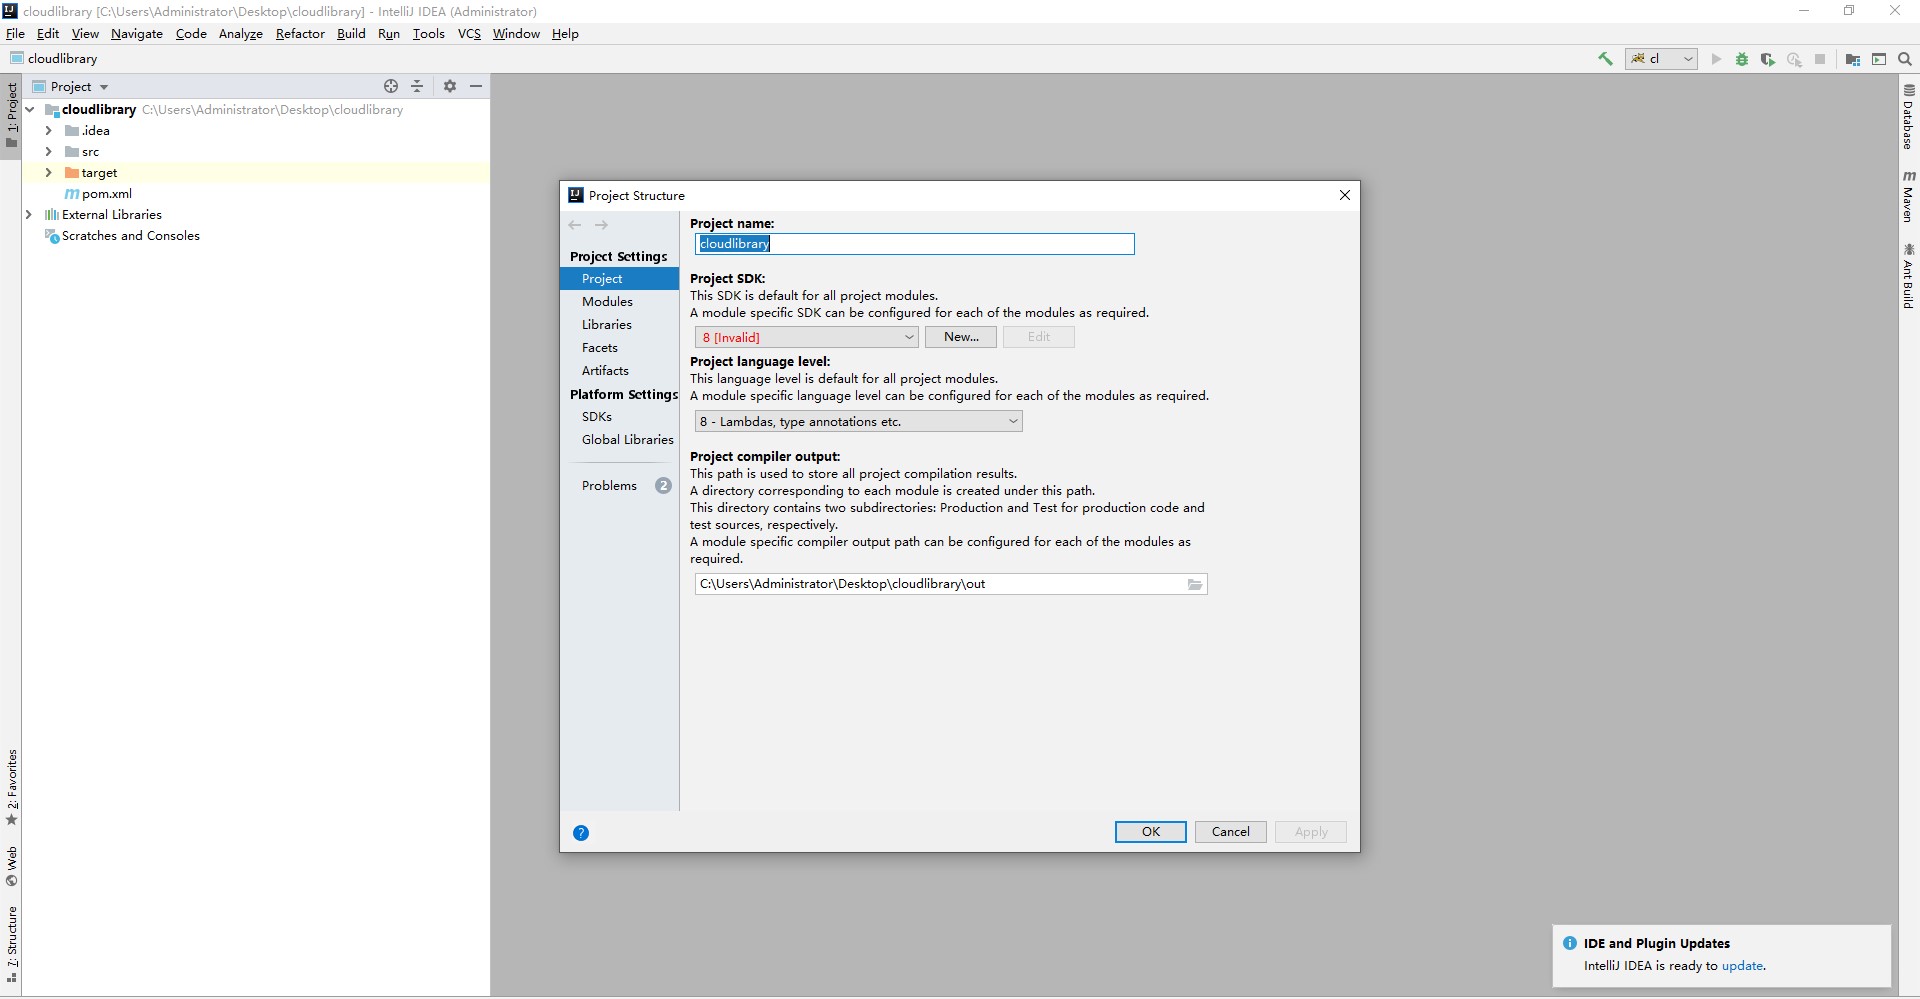
Task: Select Project in Project Settings list
Action: point(619,278)
